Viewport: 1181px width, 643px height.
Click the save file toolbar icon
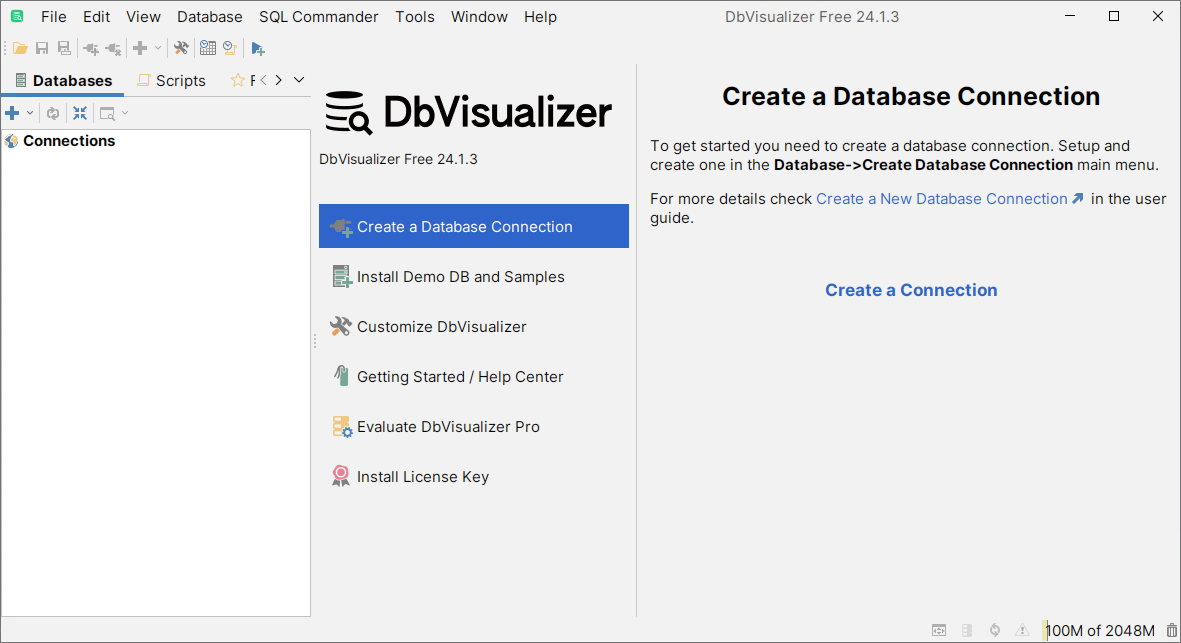click(42, 48)
